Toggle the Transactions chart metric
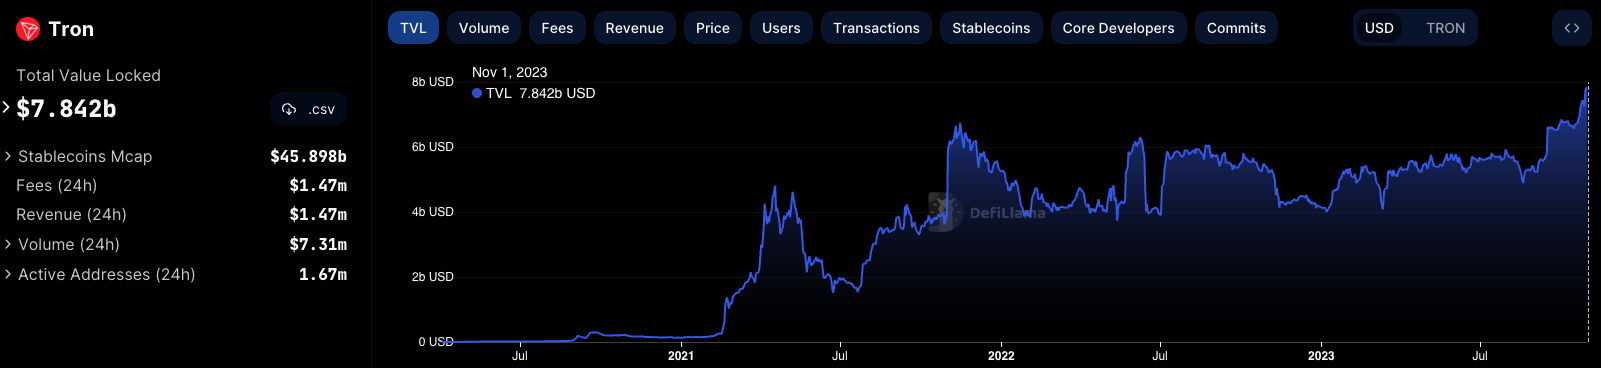The height and width of the screenshot is (368, 1601). (x=876, y=28)
